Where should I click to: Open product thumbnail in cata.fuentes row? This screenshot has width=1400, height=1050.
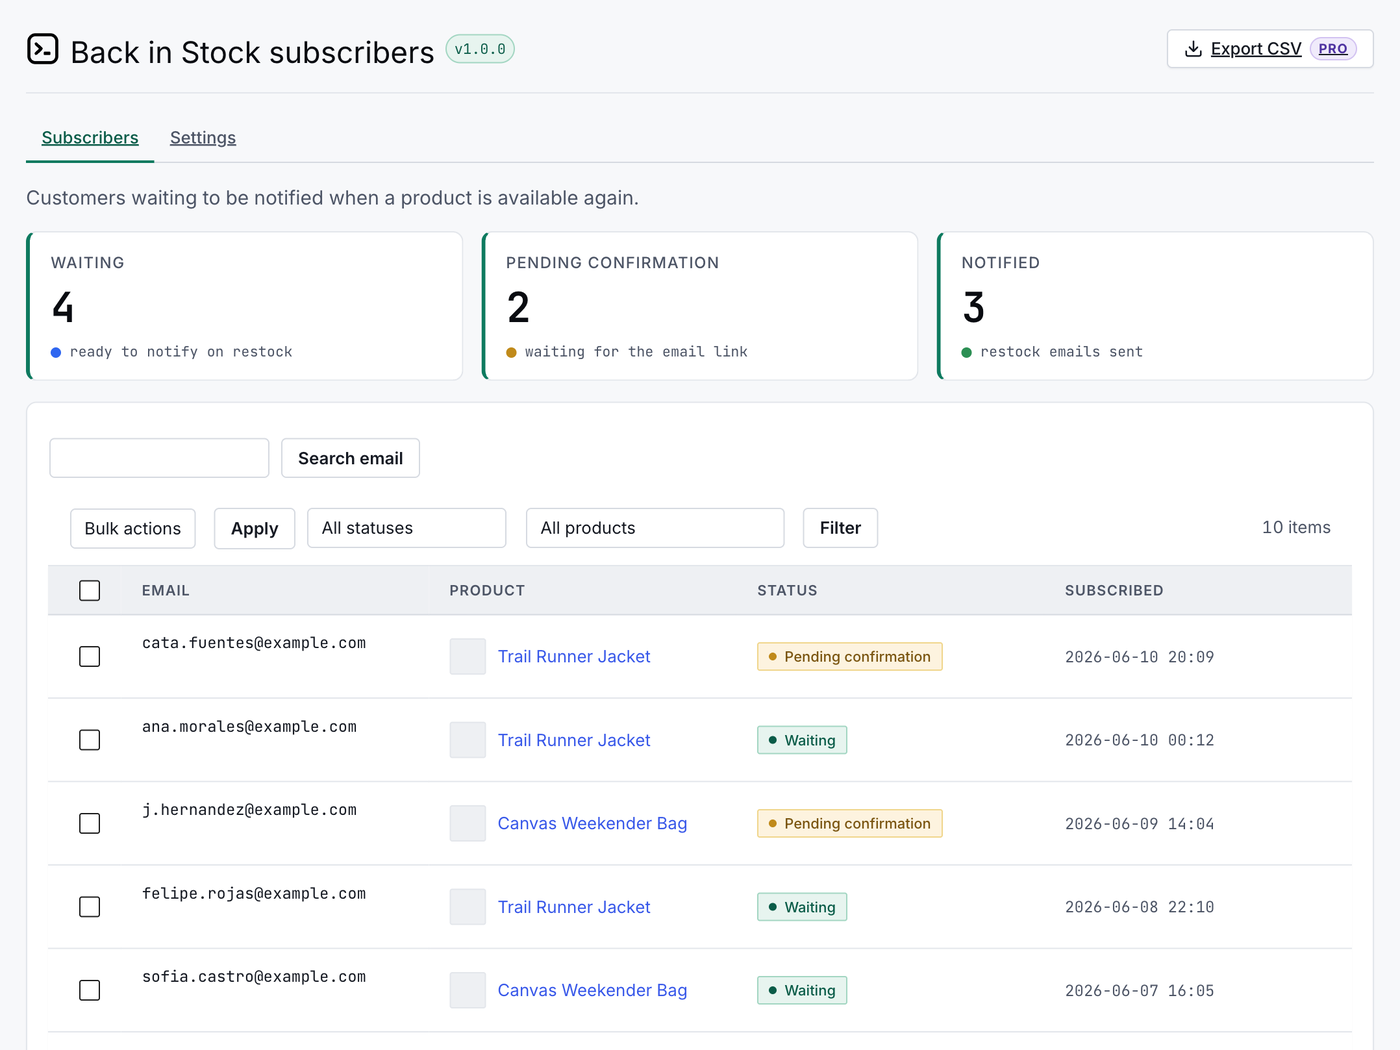467,657
